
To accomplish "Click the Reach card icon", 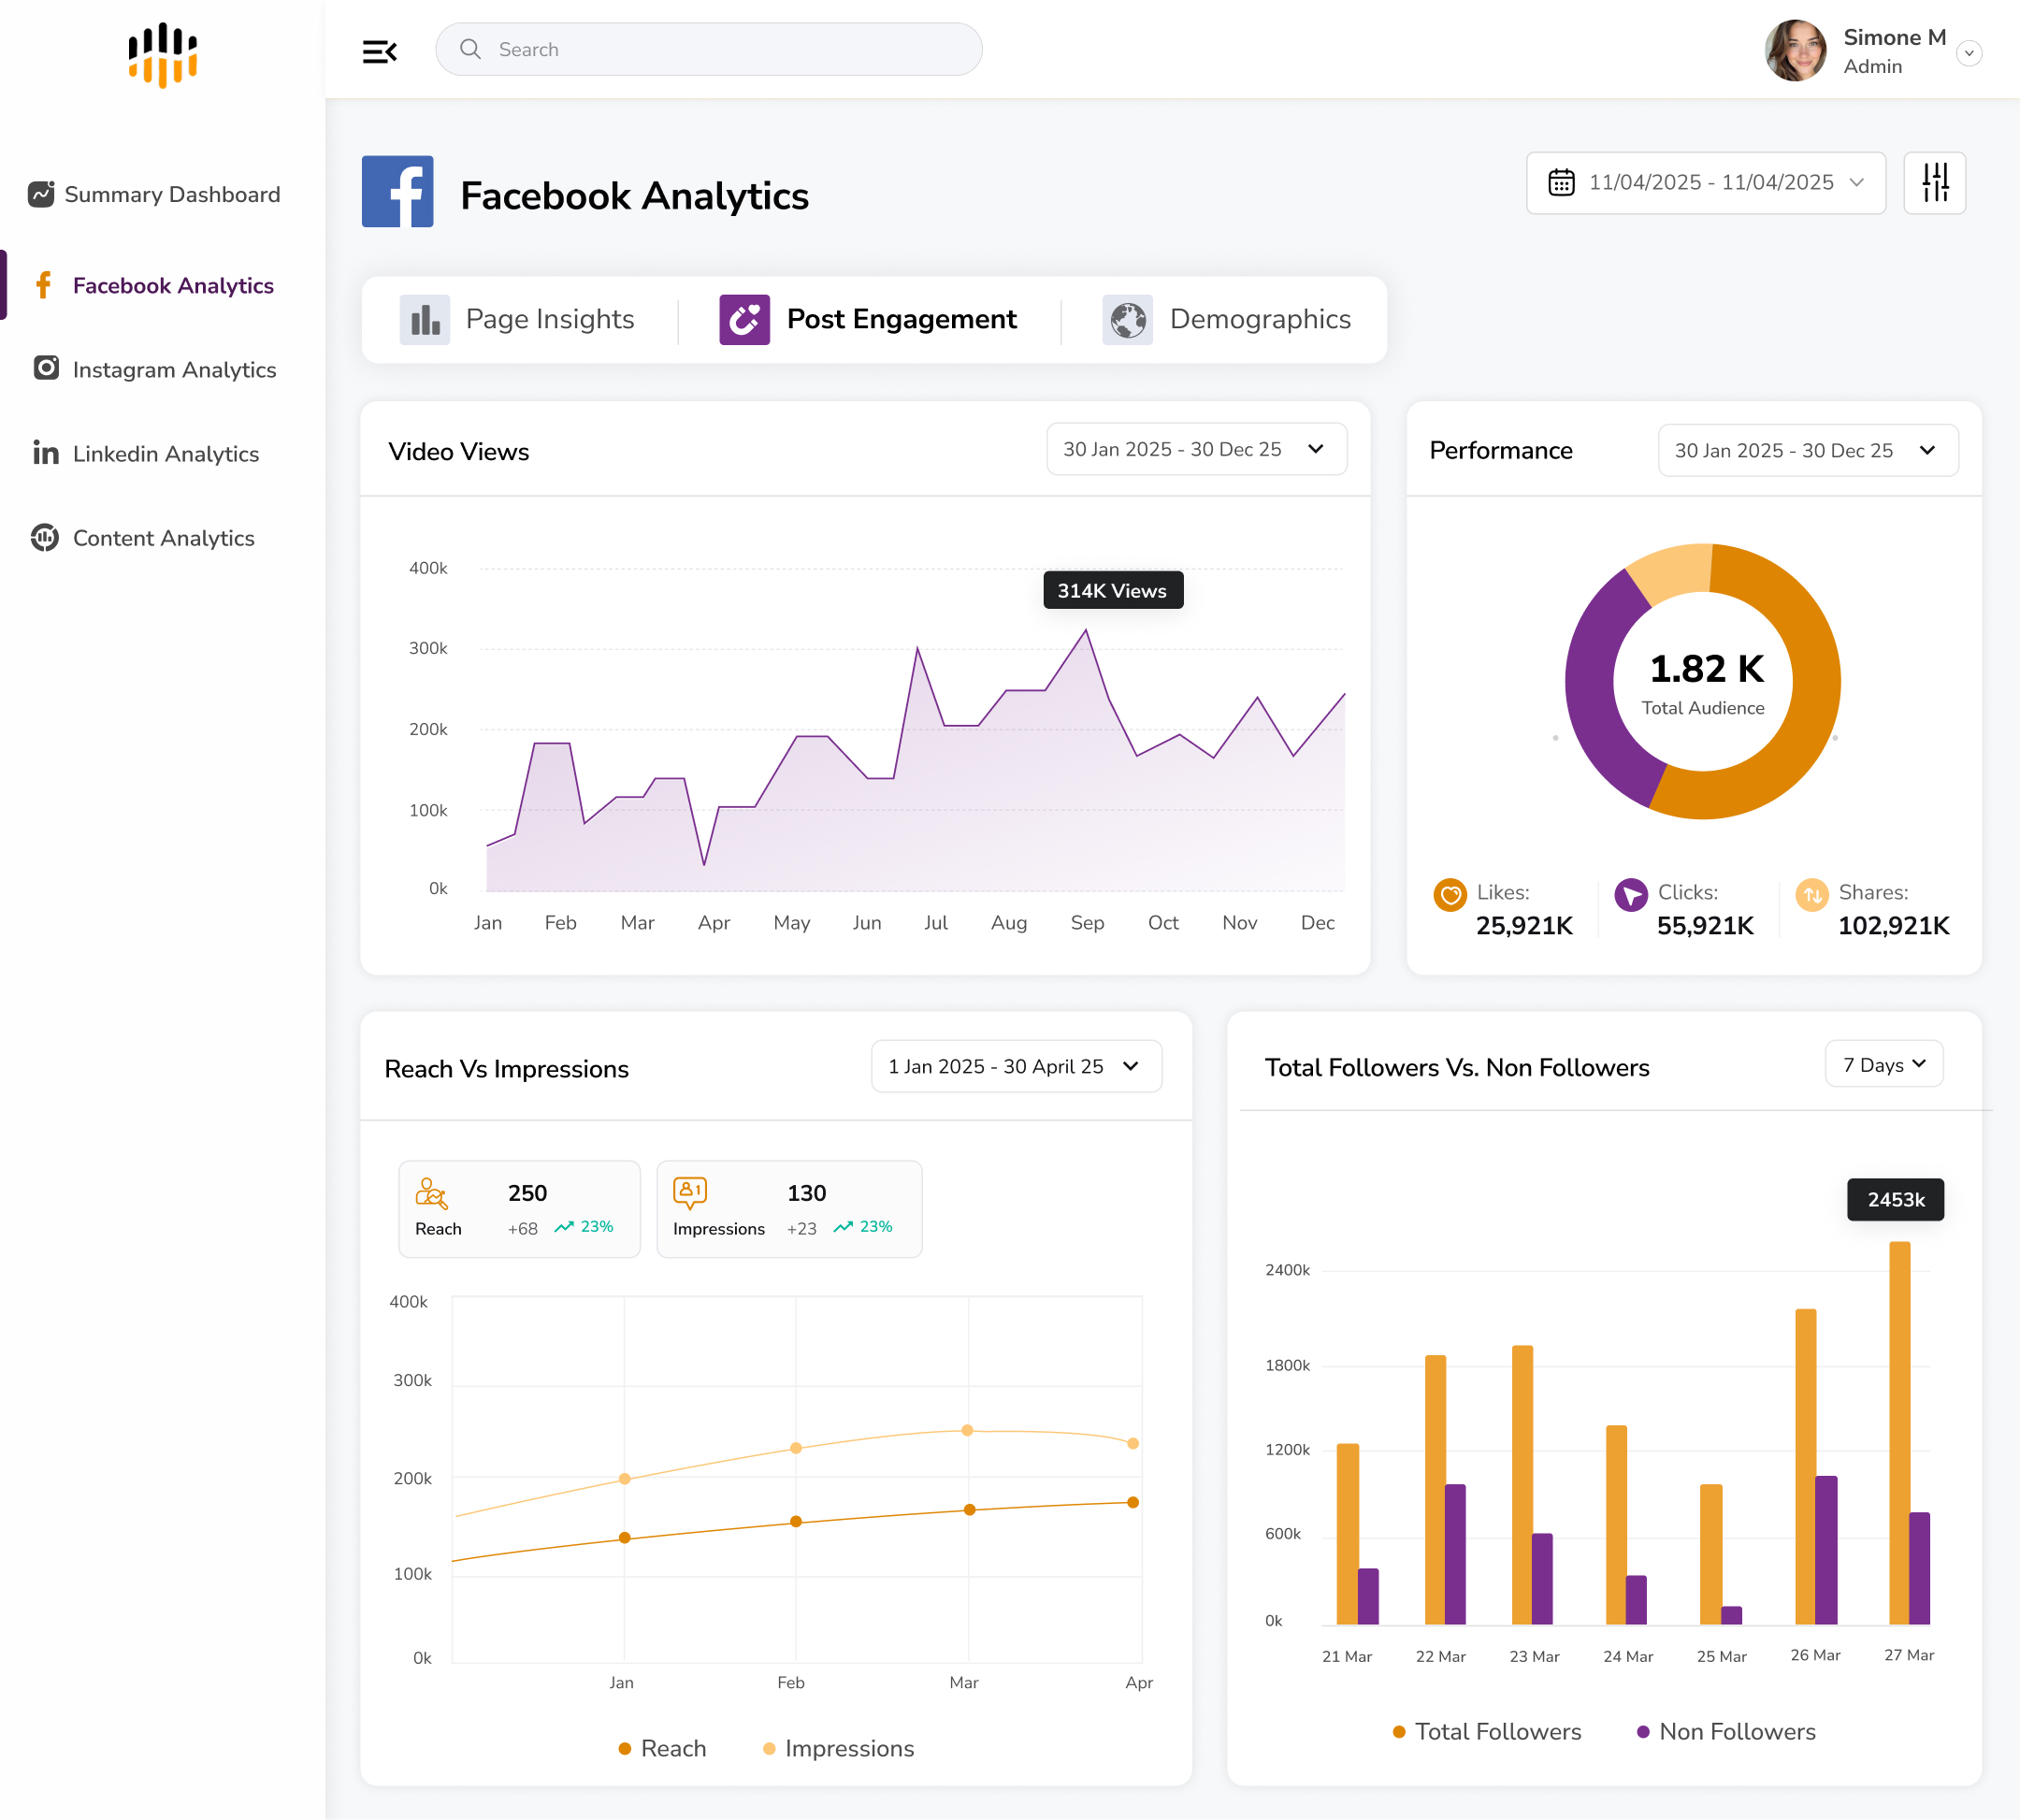I will point(432,1194).
